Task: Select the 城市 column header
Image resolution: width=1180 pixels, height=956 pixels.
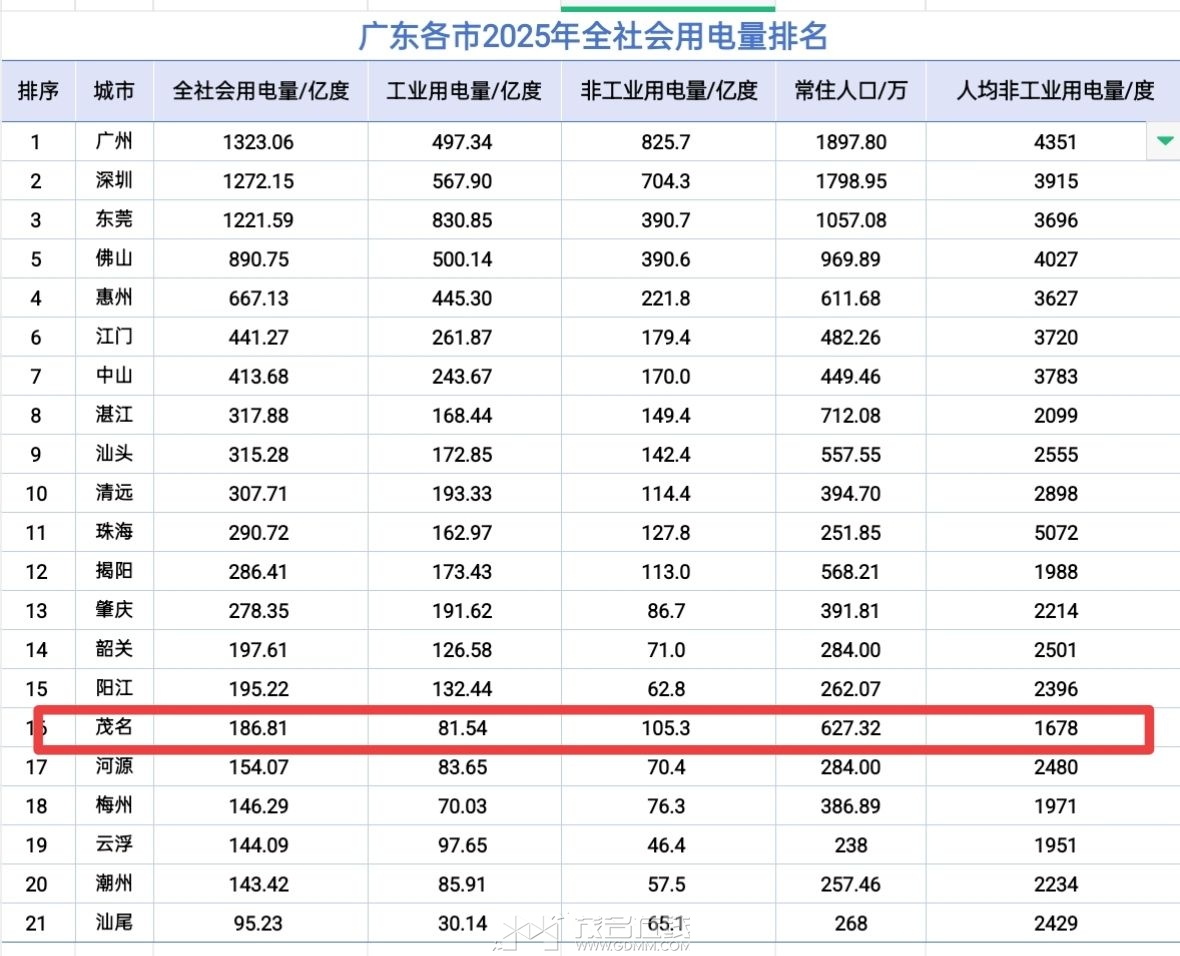Action: pyautogui.click(x=114, y=91)
